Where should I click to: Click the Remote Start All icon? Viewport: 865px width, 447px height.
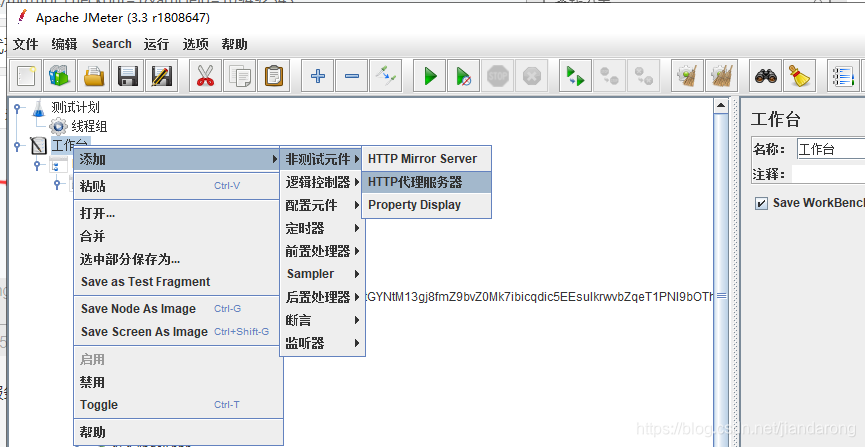(x=575, y=76)
